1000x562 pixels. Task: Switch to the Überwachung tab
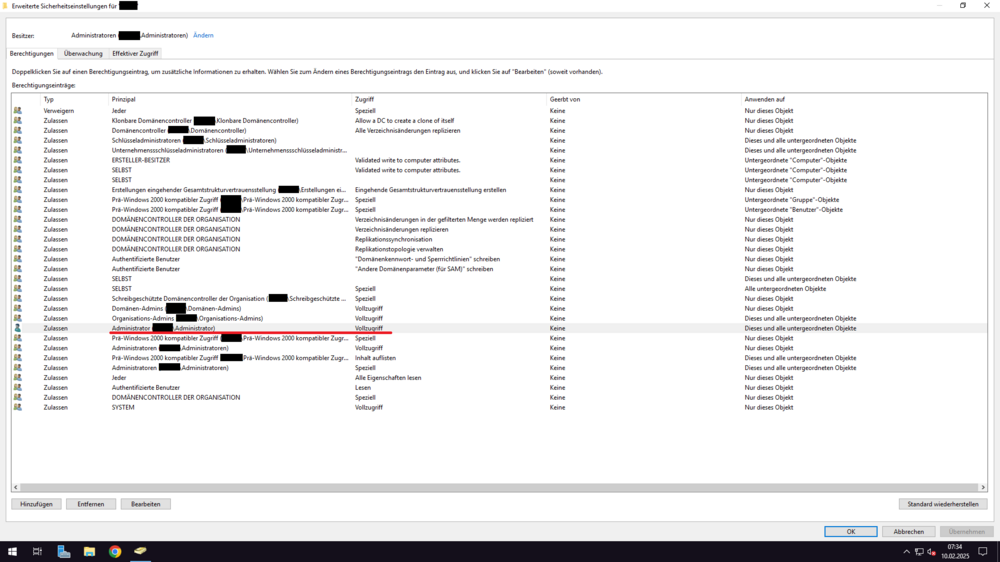coord(83,53)
